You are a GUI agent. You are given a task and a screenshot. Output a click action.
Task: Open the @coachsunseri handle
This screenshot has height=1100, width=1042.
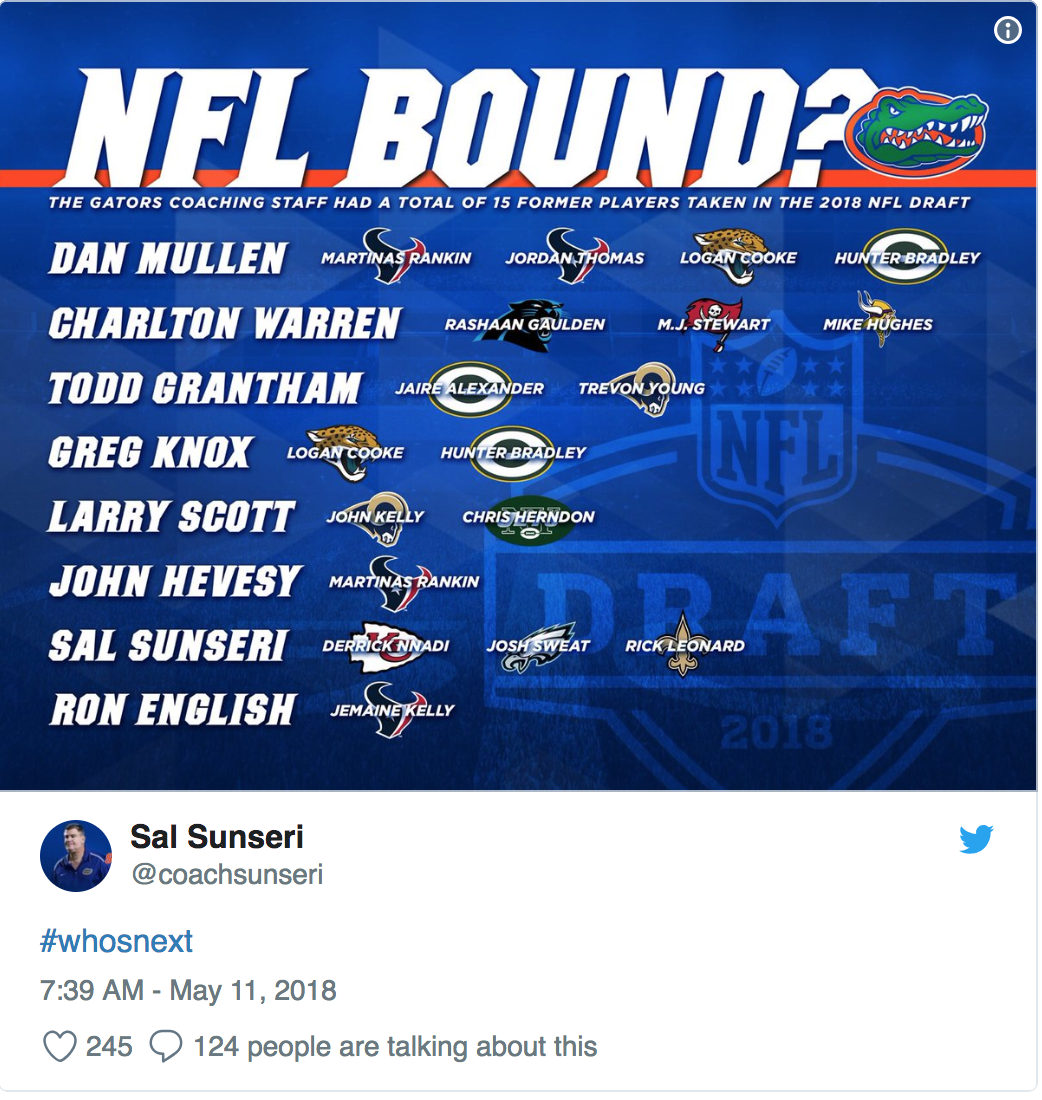pos(227,874)
